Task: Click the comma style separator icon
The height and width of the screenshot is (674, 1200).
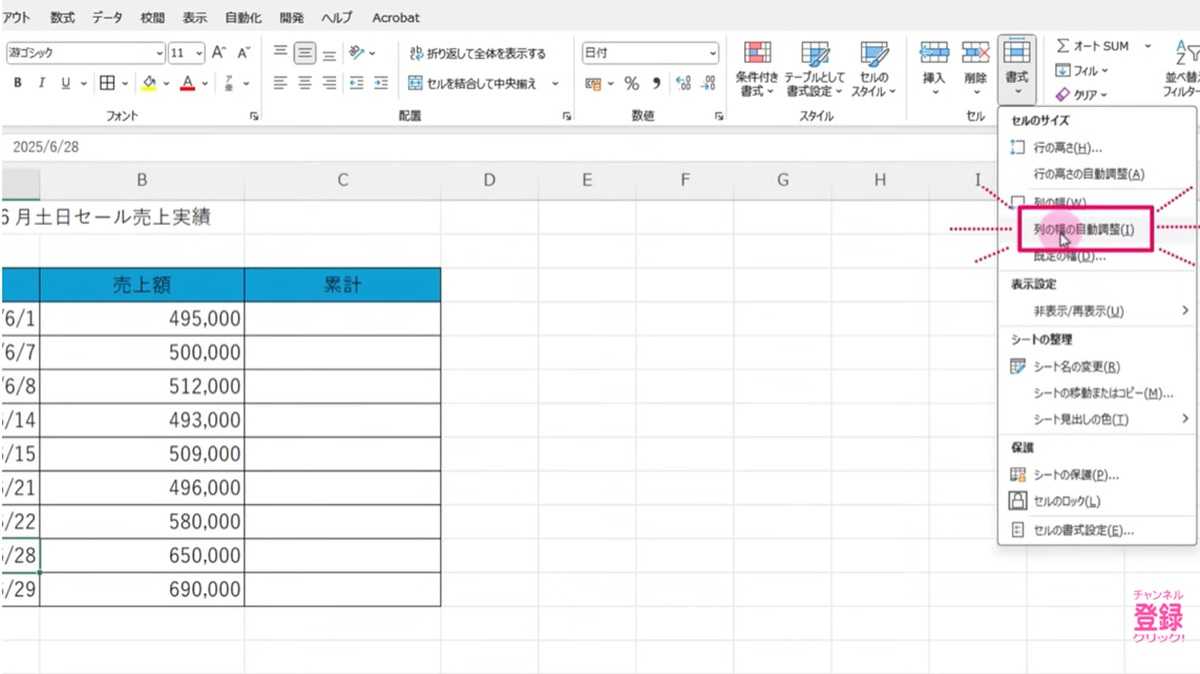Action: tap(657, 84)
